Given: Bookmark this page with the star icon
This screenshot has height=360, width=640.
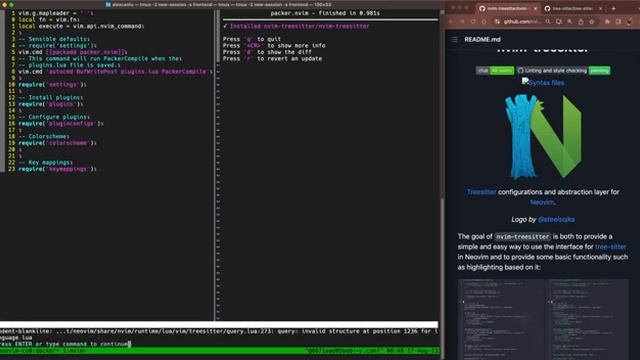Looking at the screenshot, I should (x=591, y=22).
